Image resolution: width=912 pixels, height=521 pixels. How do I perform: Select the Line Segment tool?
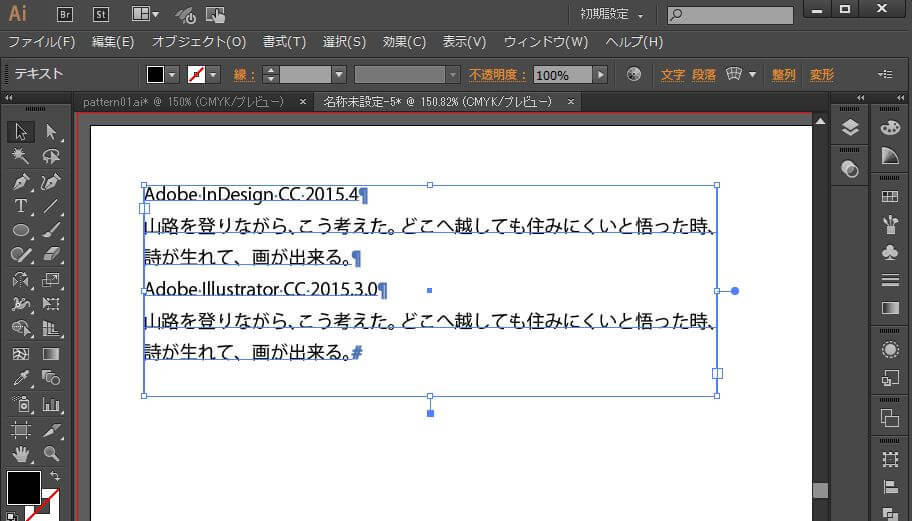[x=51, y=206]
